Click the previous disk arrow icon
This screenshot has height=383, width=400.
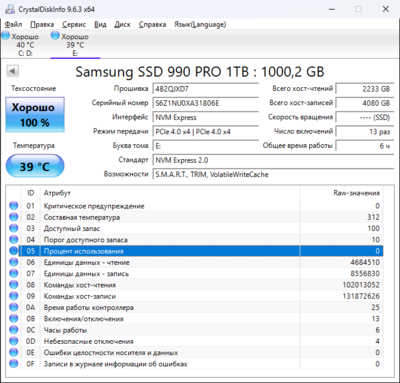(13, 71)
